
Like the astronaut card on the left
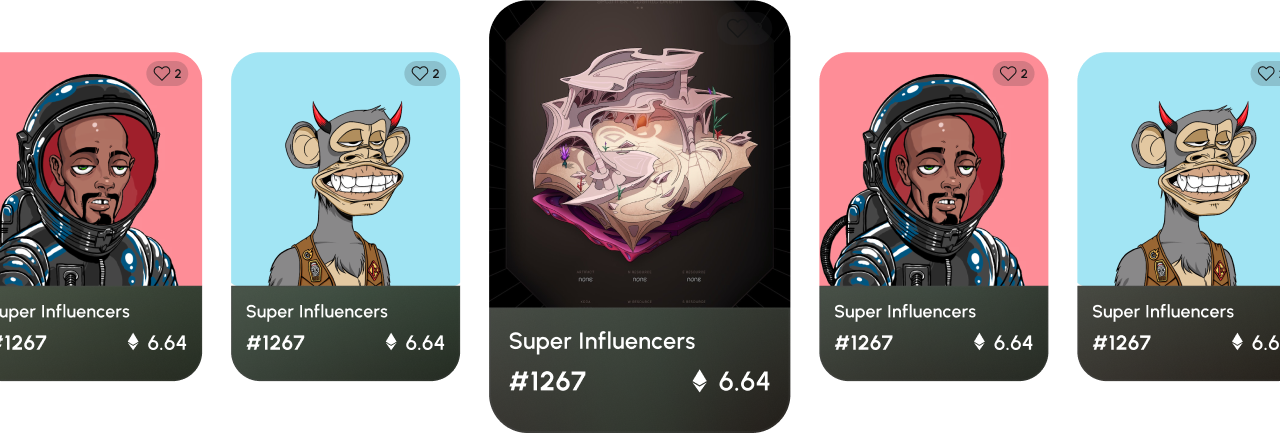(x=167, y=73)
